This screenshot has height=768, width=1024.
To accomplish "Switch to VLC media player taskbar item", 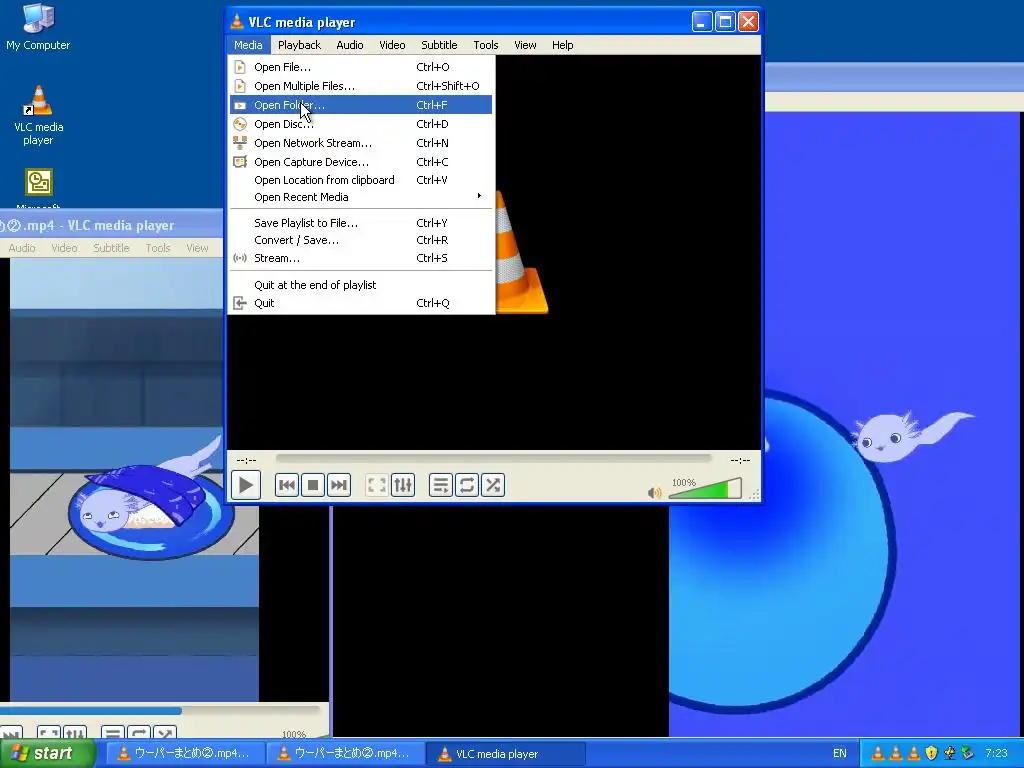I will 506,754.
